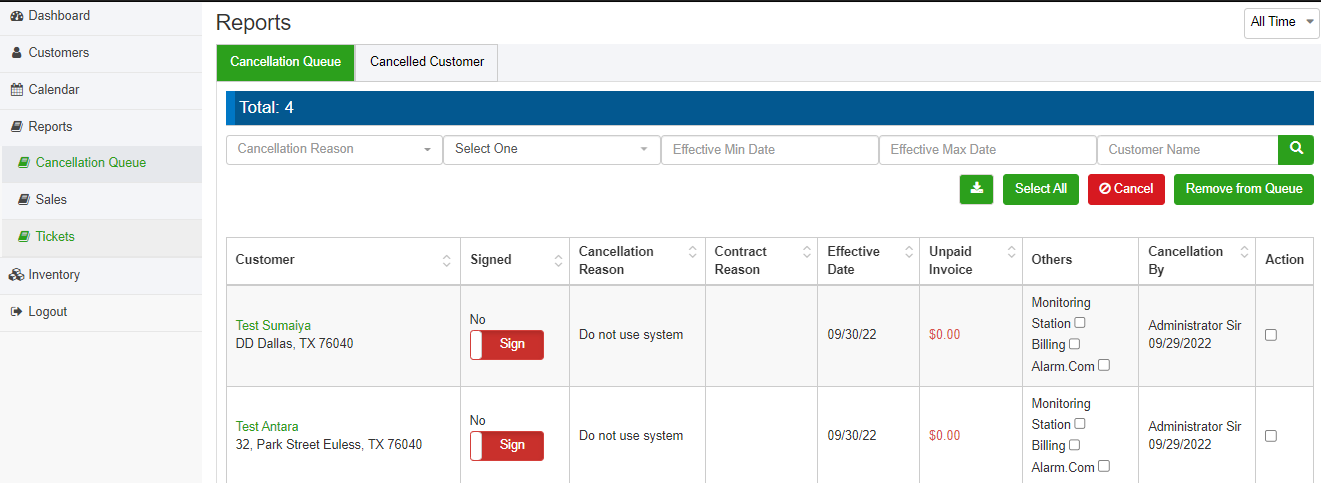Switch to the Cancelled Customer tab
1321x483 pixels.
point(427,62)
